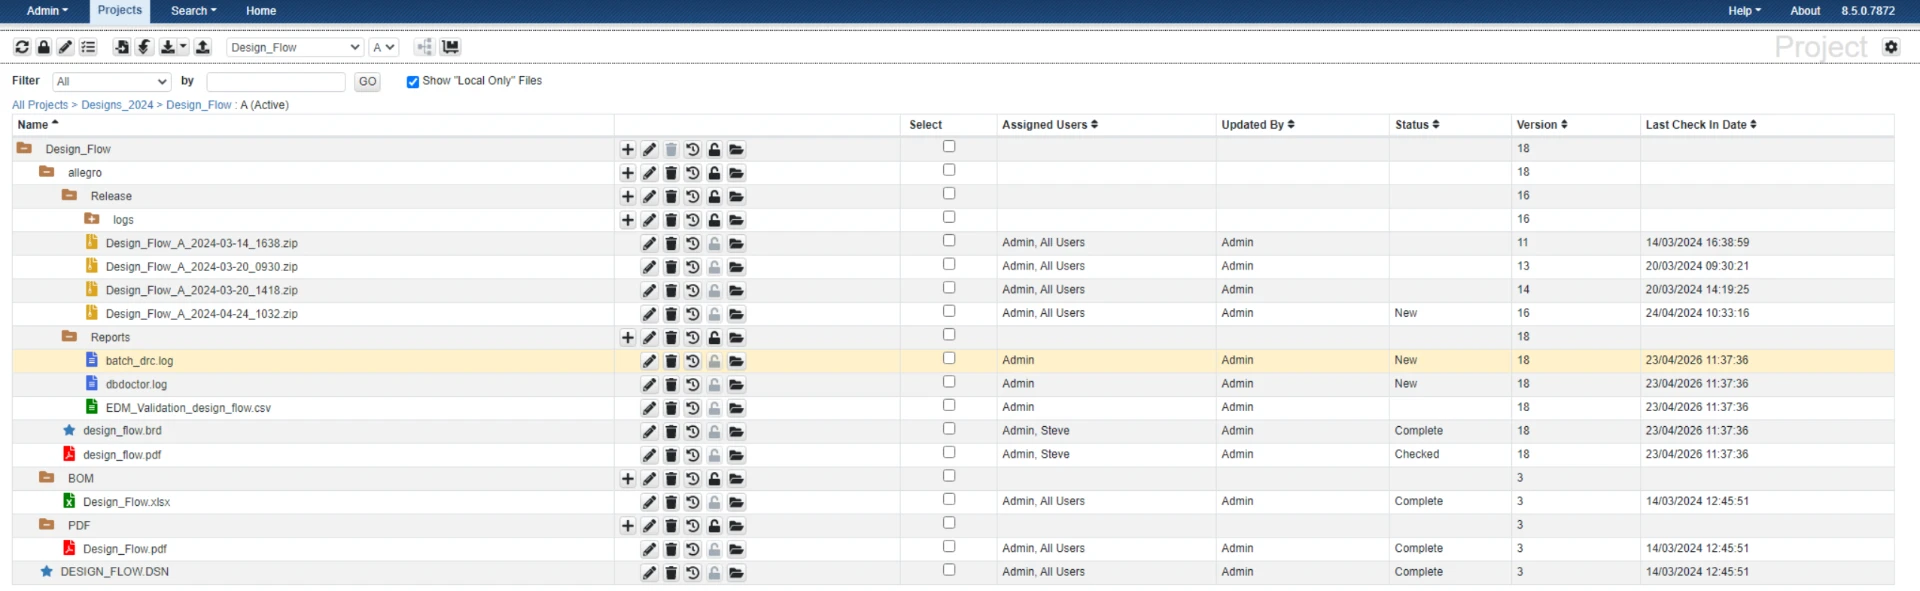The width and height of the screenshot is (1920, 591).
Task: Select checkbox for Design_Flow.xlsx row
Action: (x=949, y=499)
